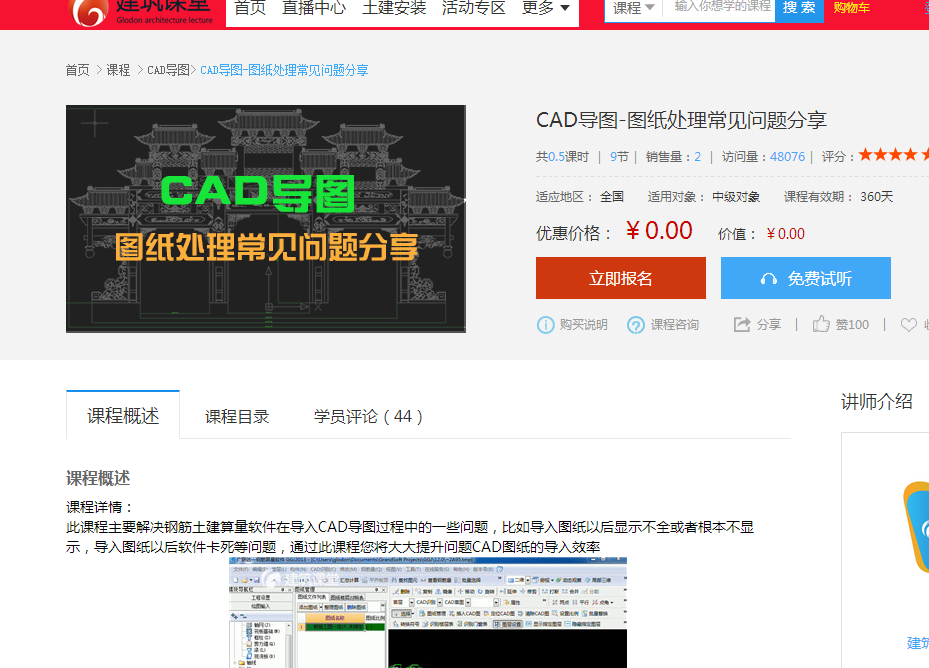
Task: Click the course title CAD导图-图纸处理常见问题分享
Action: pos(681,120)
